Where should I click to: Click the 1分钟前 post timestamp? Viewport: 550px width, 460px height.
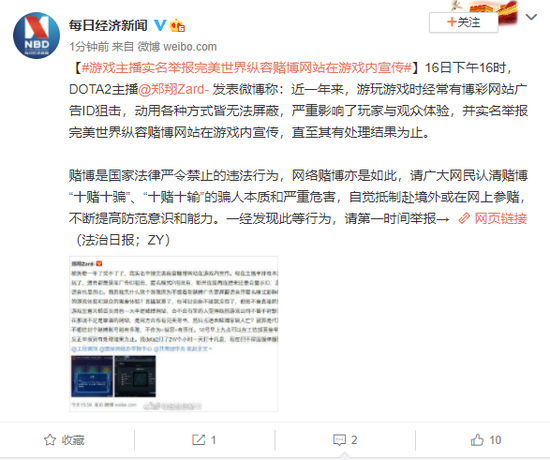pyautogui.click(x=89, y=47)
